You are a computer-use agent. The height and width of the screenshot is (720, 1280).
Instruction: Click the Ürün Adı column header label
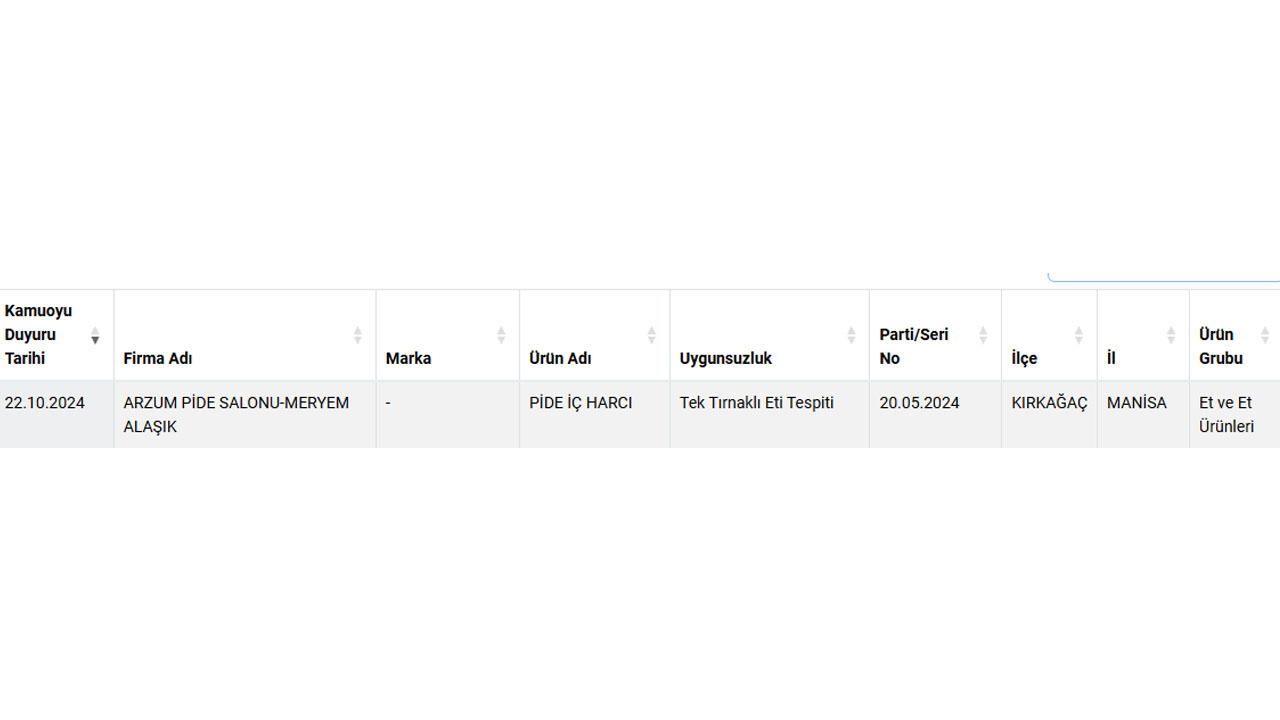pos(560,358)
